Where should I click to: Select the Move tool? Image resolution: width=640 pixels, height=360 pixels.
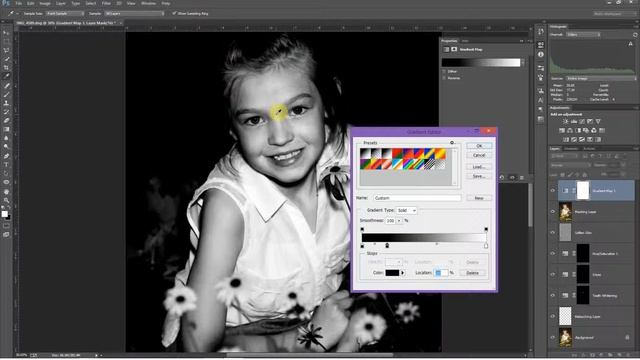[x=6, y=33]
